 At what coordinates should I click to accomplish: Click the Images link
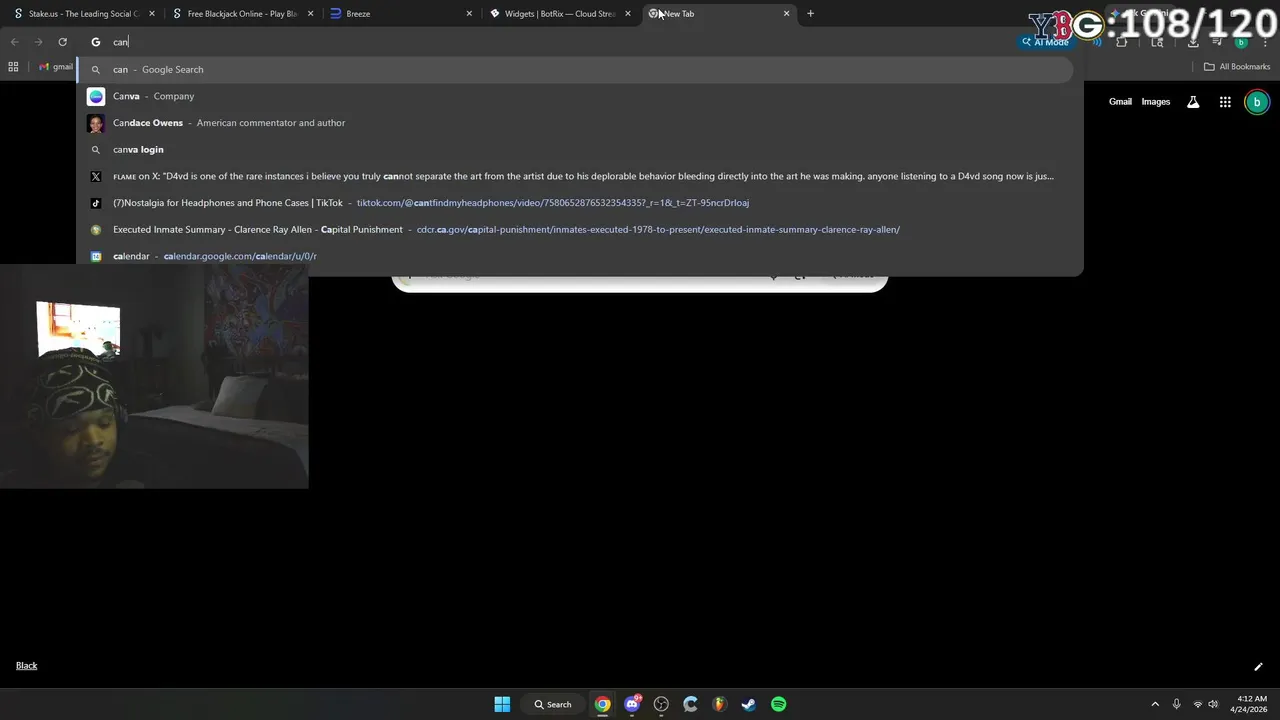[x=1156, y=102]
